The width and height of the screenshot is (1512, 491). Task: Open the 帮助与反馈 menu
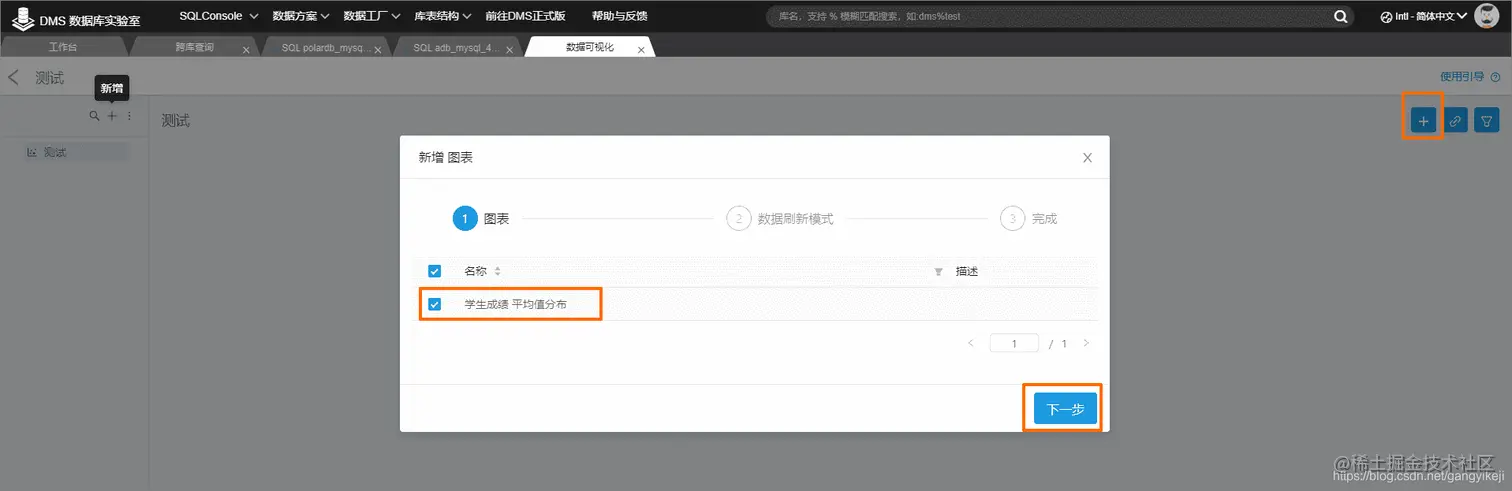tap(619, 16)
